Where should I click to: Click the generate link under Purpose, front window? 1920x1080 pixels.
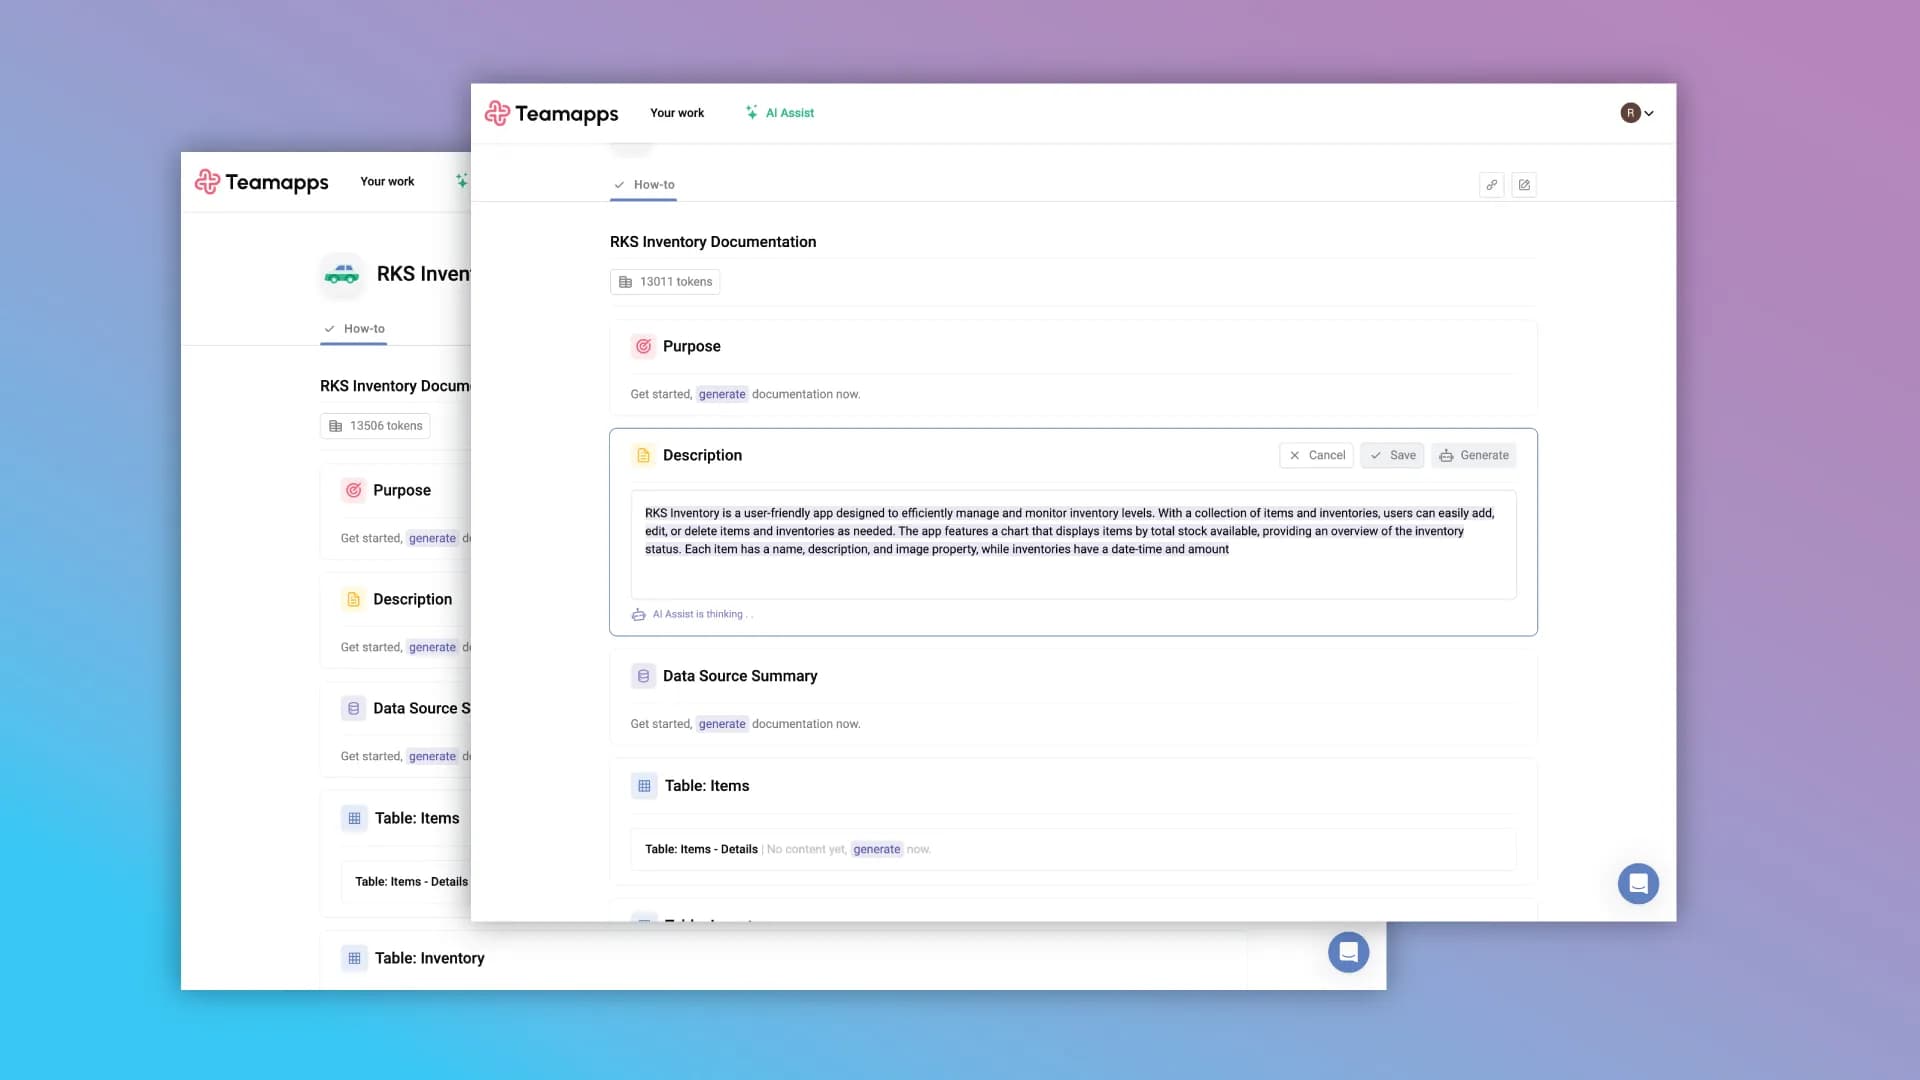point(722,394)
